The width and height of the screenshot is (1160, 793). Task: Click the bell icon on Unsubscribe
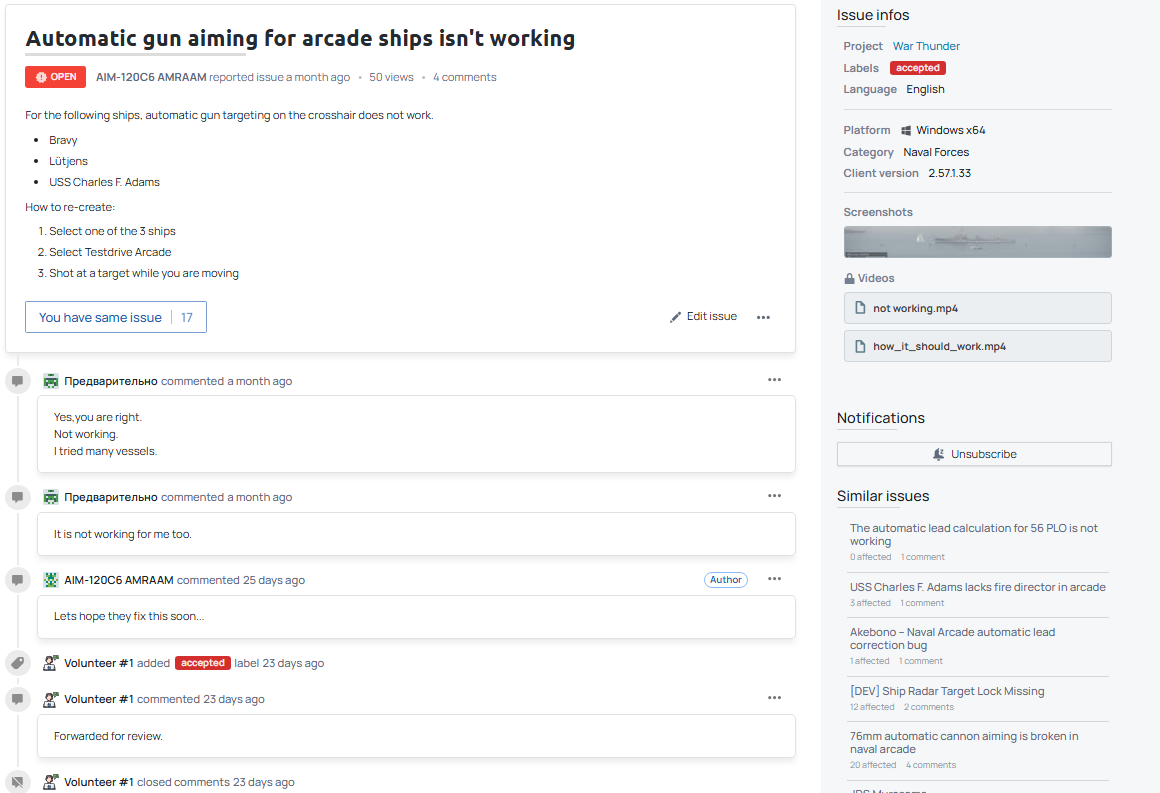click(x=938, y=454)
